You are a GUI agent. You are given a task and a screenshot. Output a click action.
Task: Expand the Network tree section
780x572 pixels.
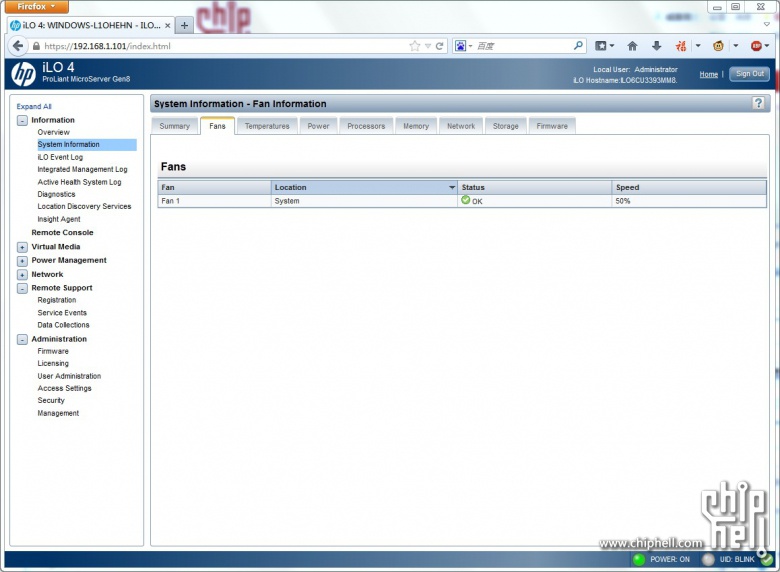22,275
